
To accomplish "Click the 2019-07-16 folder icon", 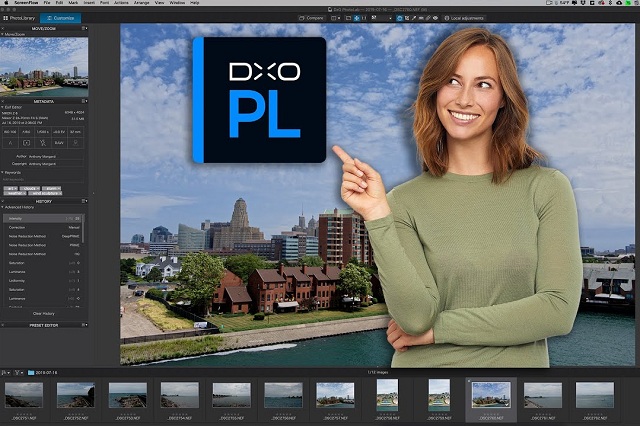I will tap(31, 373).
